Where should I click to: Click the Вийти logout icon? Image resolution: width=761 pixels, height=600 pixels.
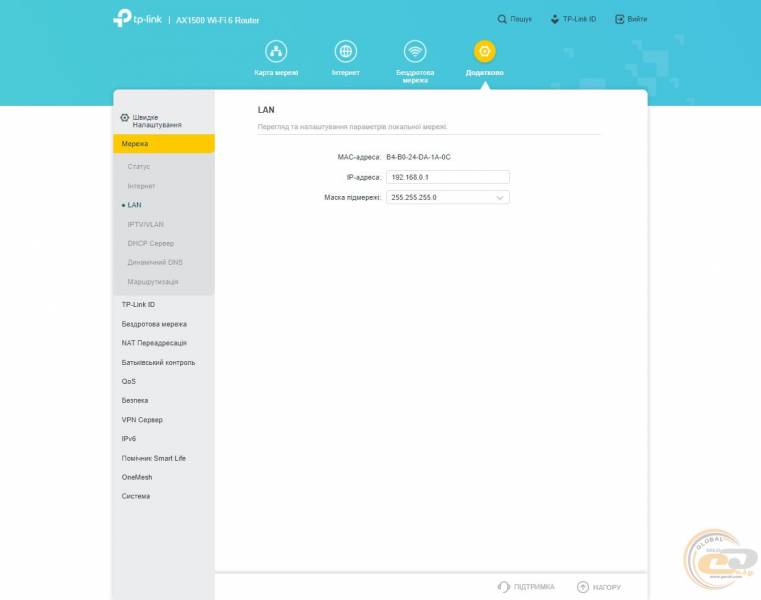(620, 19)
